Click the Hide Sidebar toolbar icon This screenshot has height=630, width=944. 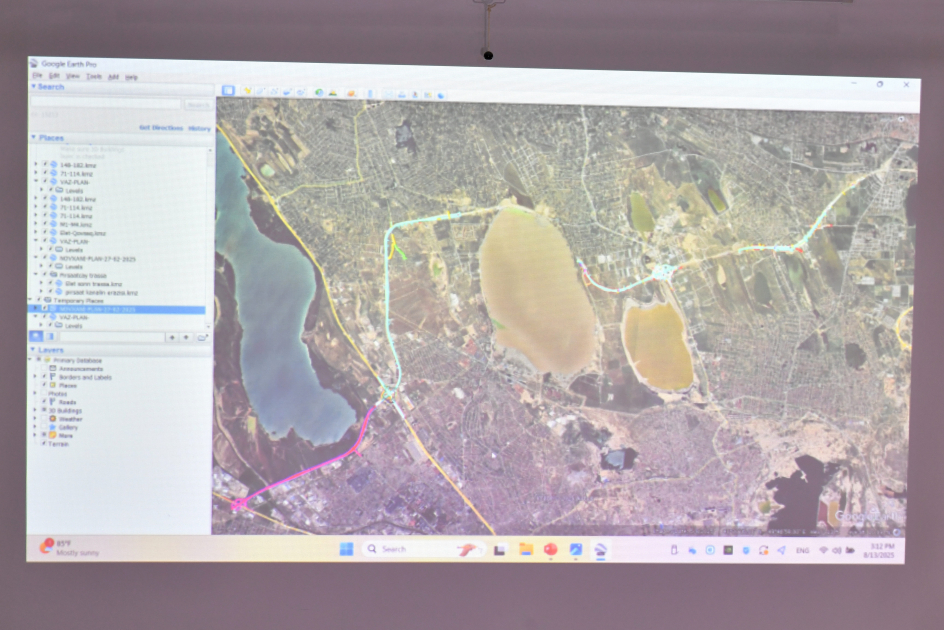(228, 90)
